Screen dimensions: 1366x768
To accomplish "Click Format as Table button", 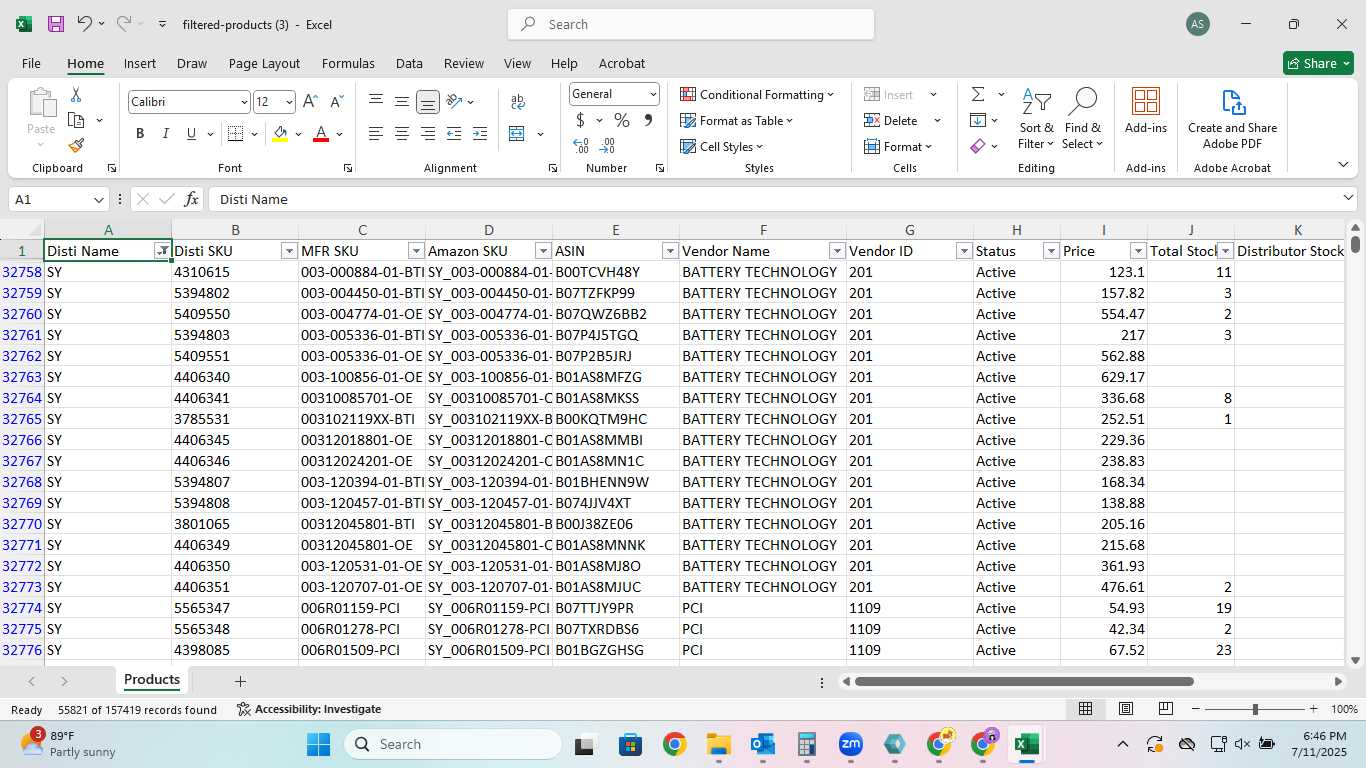I will pos(737,120).
